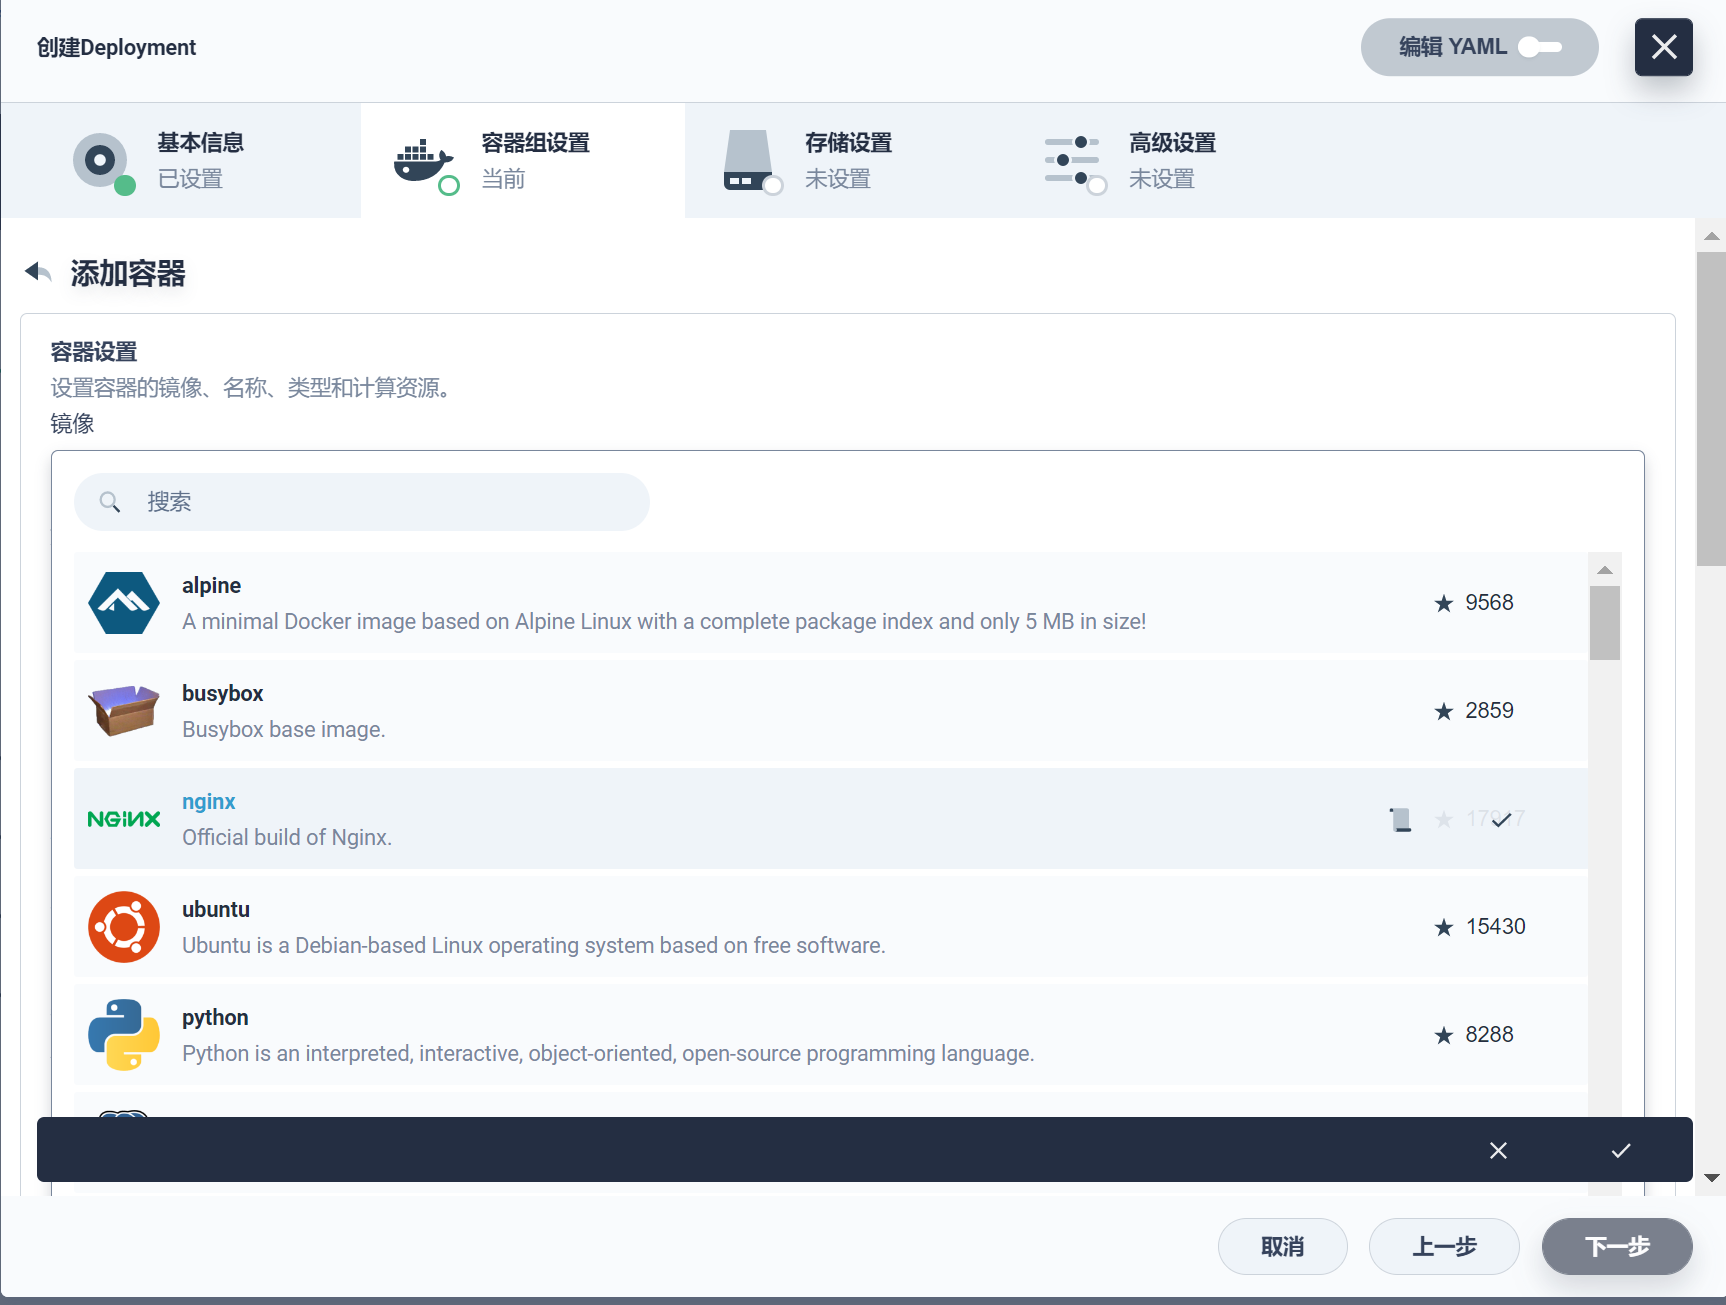Enable the 编辑 YAML toggle switch
Viewport: 1726px width, 1305px height.
[x=1540, y=47]
